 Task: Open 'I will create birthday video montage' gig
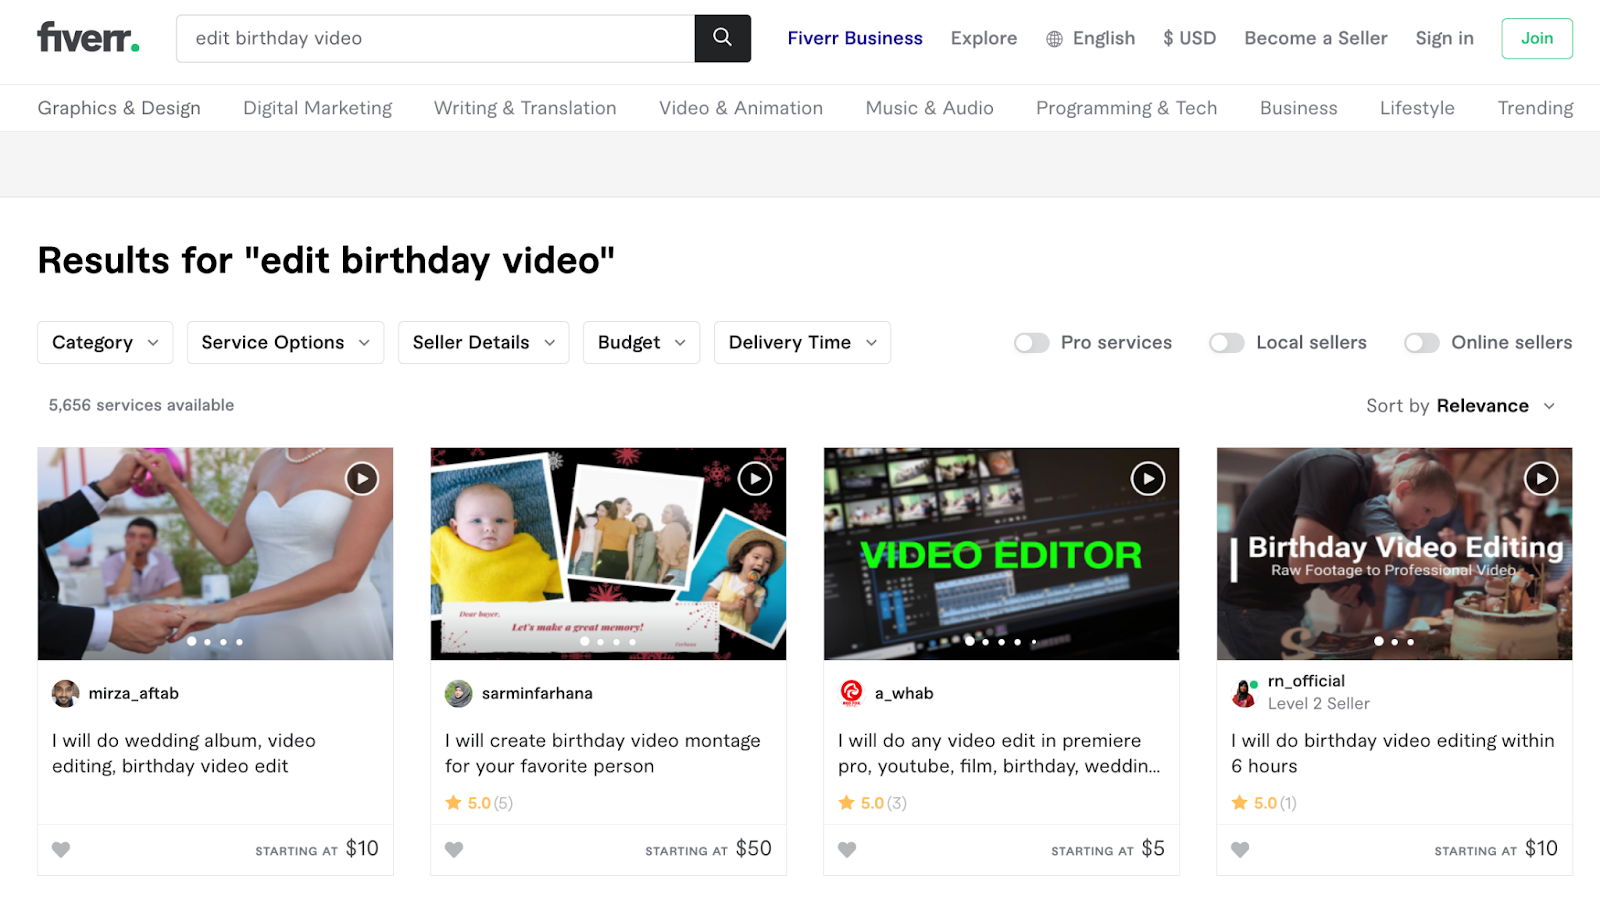coord(603,753)
